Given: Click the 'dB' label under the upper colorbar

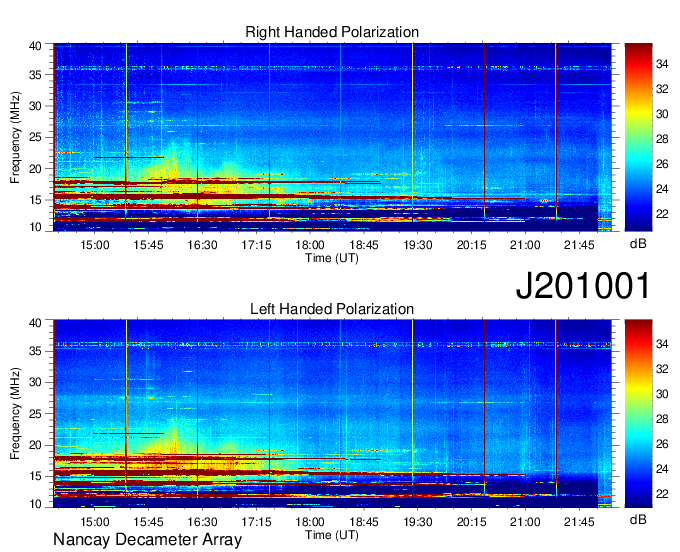Looking at the screenshot, I should [x=638, y=244].
